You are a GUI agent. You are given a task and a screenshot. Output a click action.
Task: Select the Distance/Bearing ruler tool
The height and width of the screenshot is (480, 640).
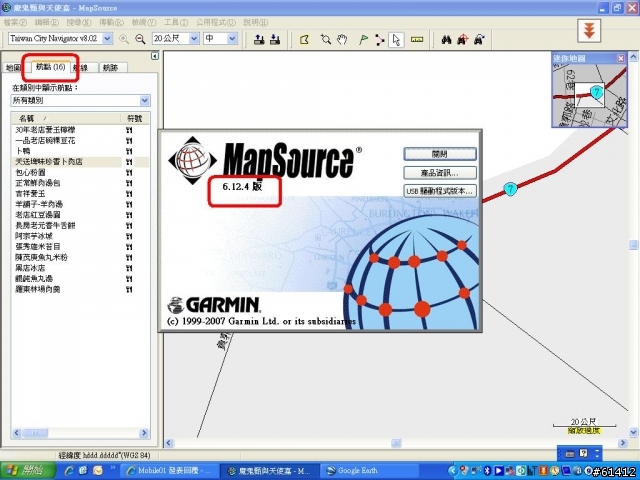coord(417,40)
